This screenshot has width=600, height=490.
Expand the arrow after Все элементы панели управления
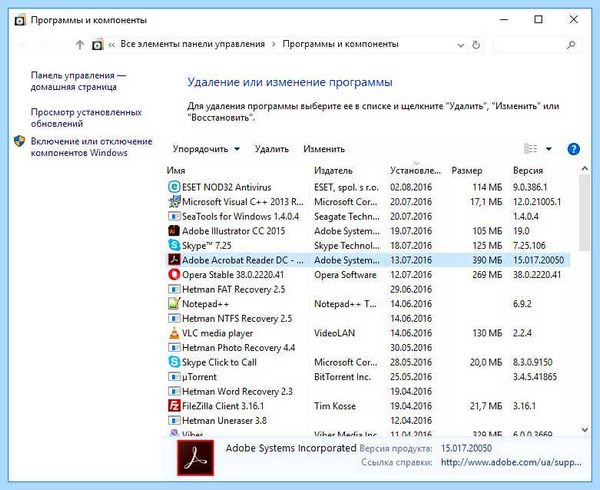point(274,44)
